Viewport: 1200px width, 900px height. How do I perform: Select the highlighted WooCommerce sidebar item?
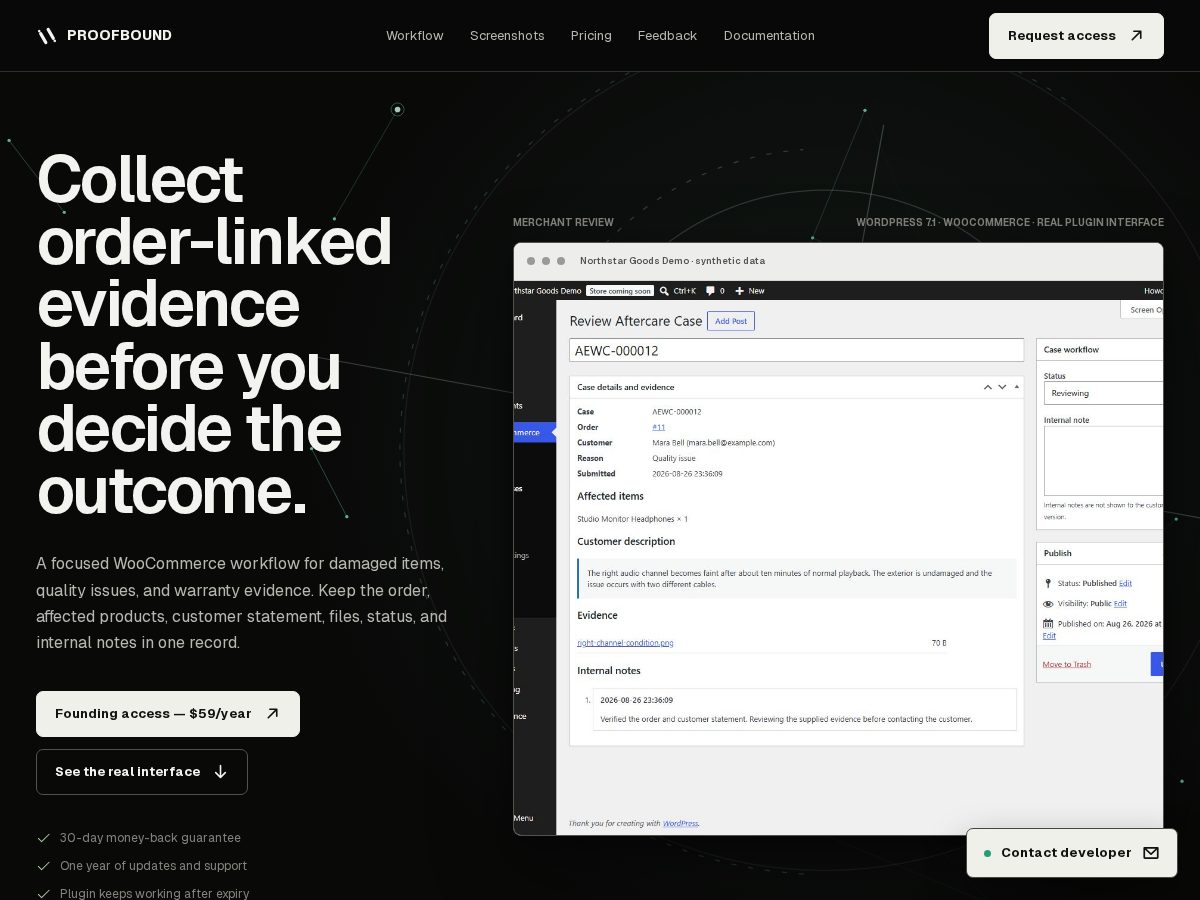pos(534,433)
